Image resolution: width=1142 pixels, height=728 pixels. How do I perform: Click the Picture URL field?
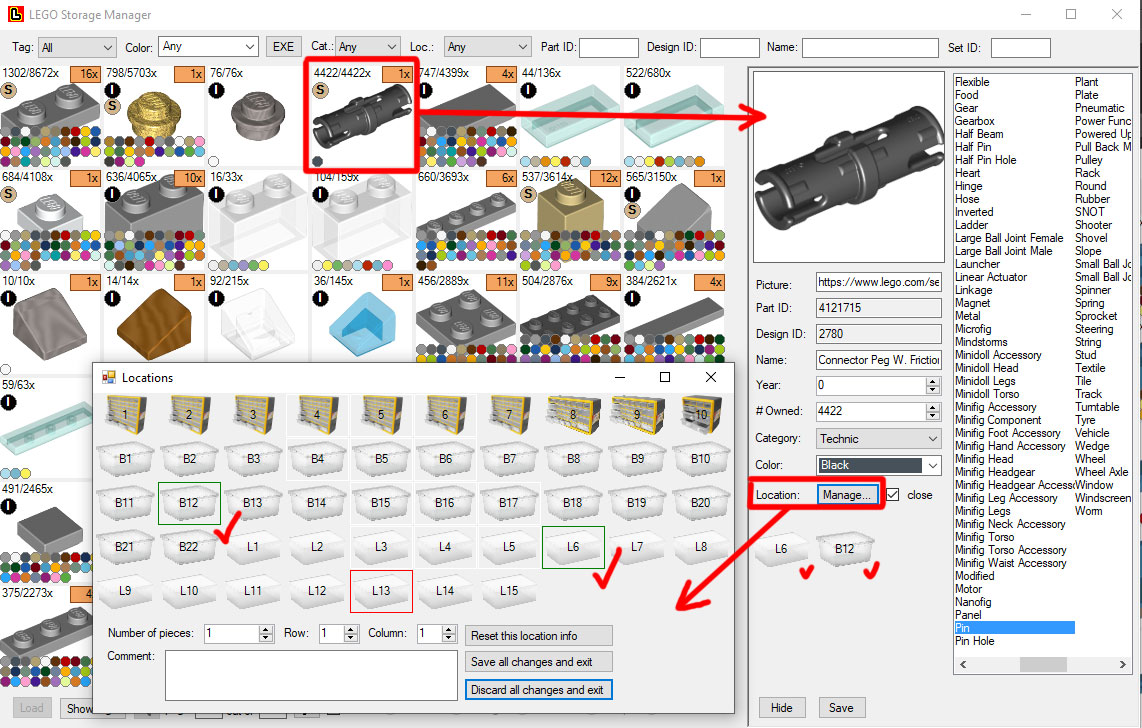point(878,282)
